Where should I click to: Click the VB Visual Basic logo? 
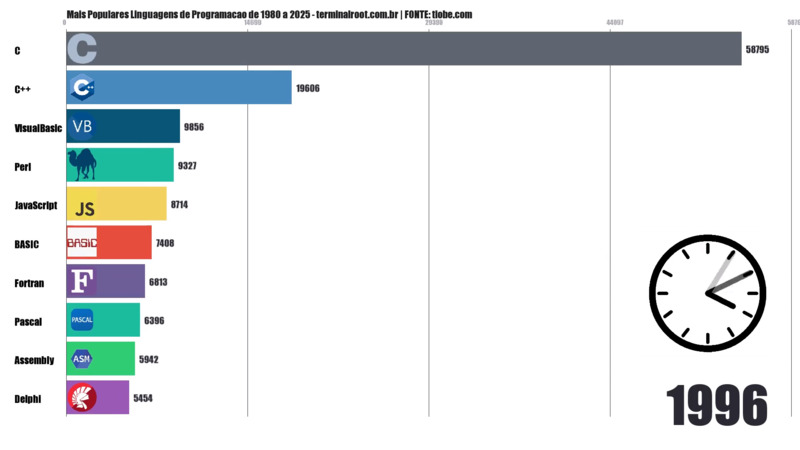click(82, 126)
